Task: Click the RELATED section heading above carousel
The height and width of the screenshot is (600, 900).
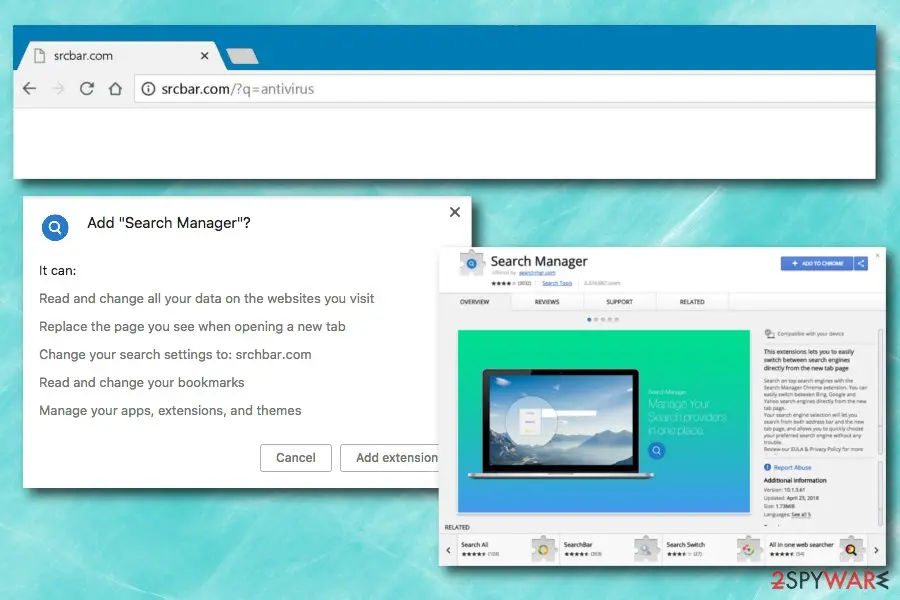Action: [x=457, y=527]
